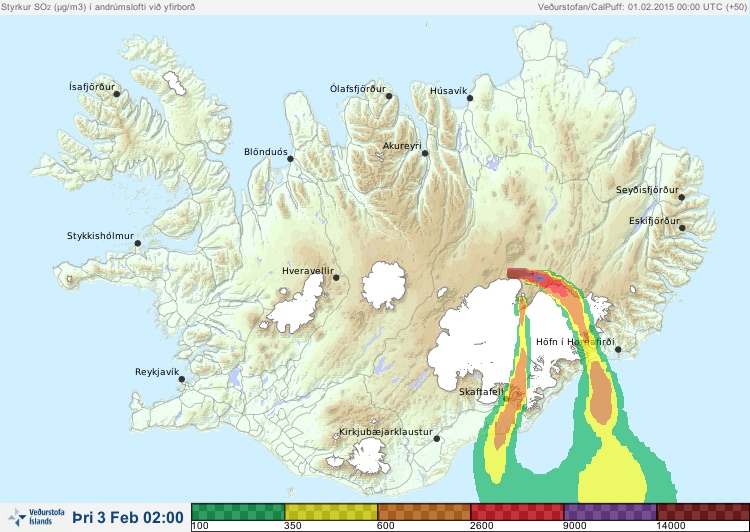750x532 pixels.
Task: Click the Ólafsfjörður label text
Action: [x=358, y=89]
